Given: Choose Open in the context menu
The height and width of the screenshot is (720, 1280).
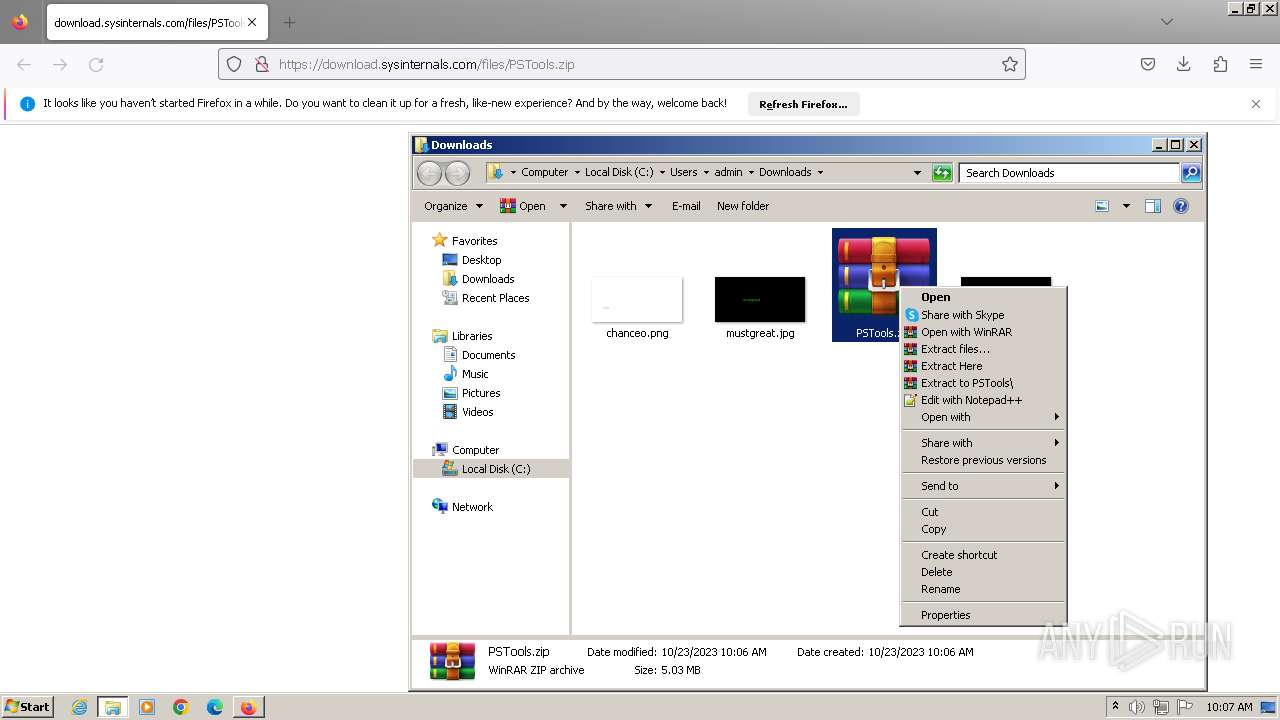Looking at the screenshot, I should [983, 297].
